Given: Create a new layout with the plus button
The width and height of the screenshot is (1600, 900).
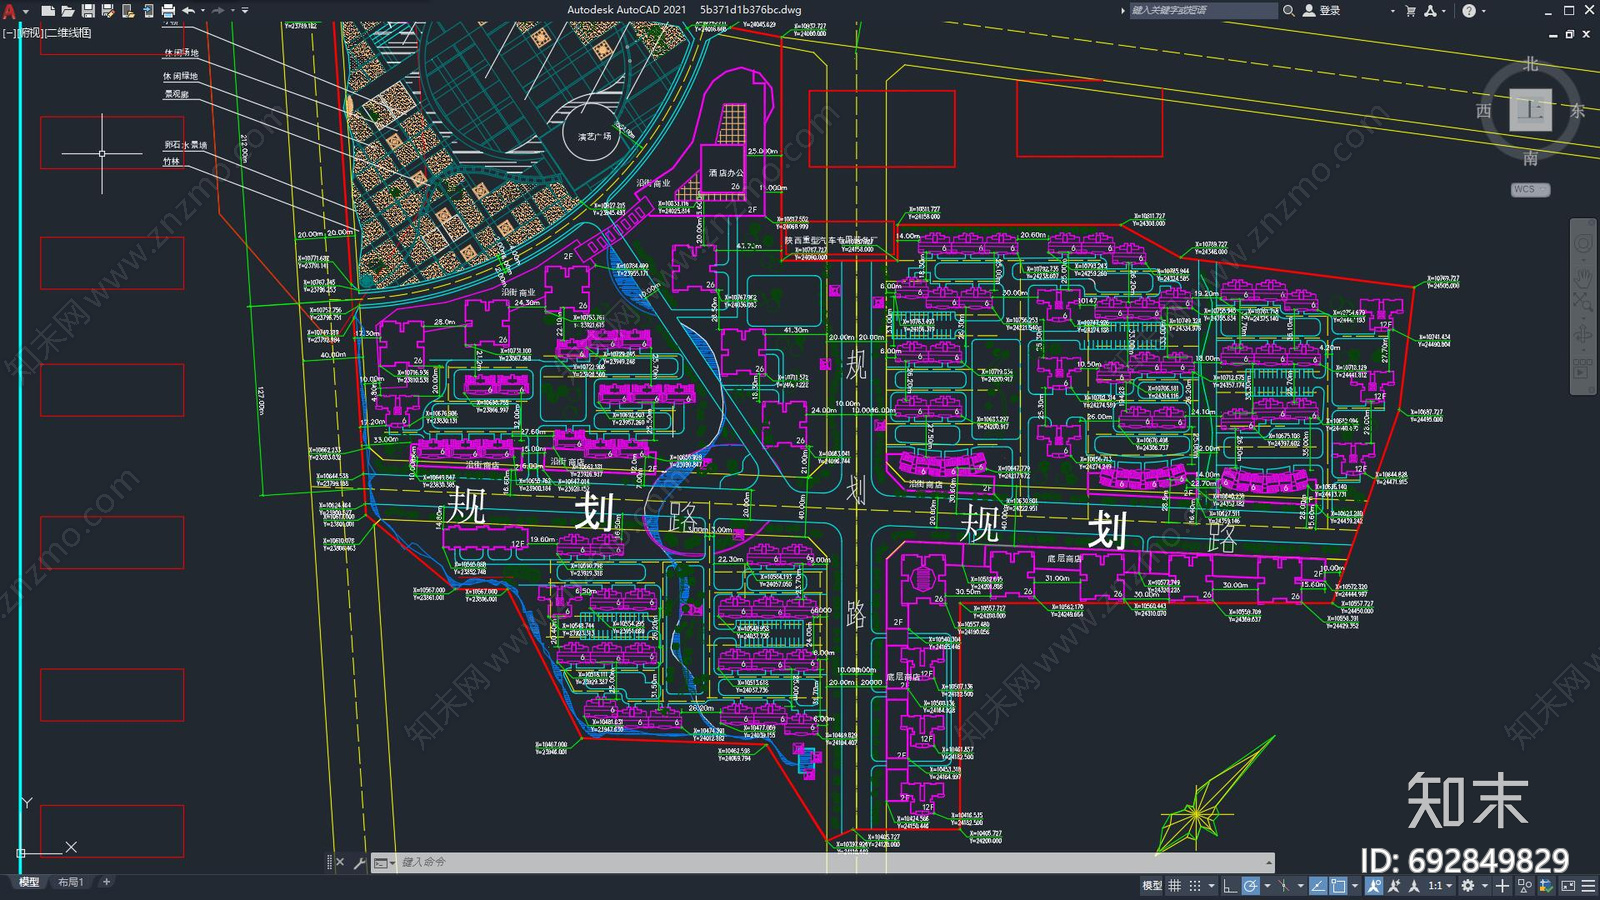Looking at the screenshot, I should (x=106, y=882).
